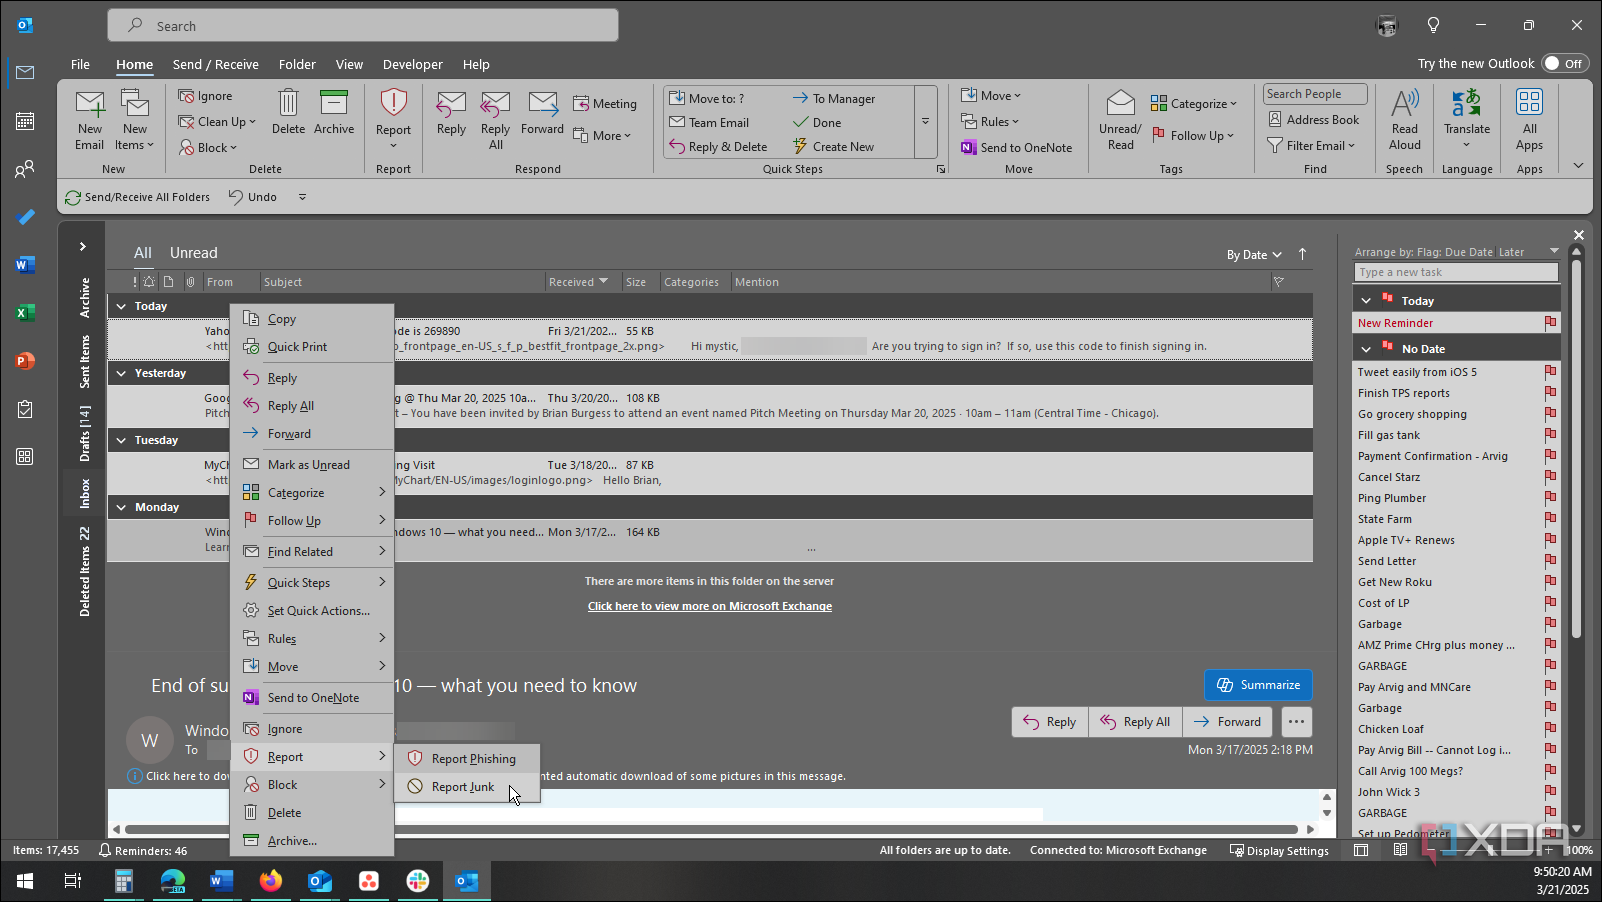The width and height of the screenshot is (1602, 902).
Task: Collapse the No Date task group
Action: click(1366, 348)
